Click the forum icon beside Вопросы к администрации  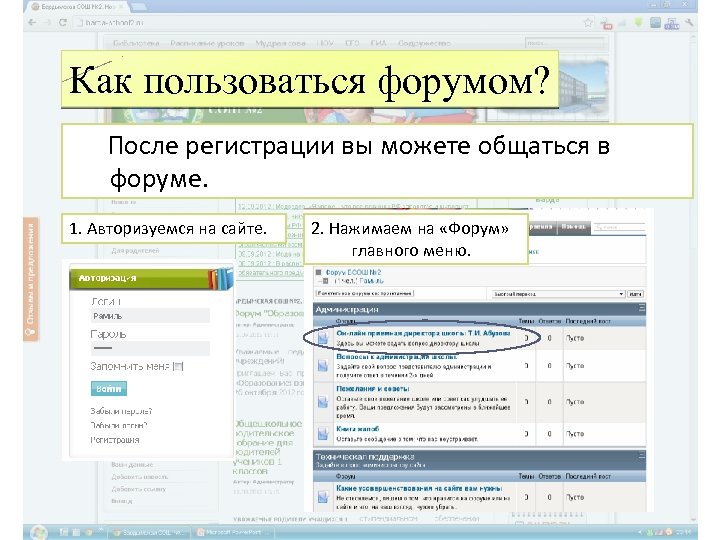click(x=323, y=366)
